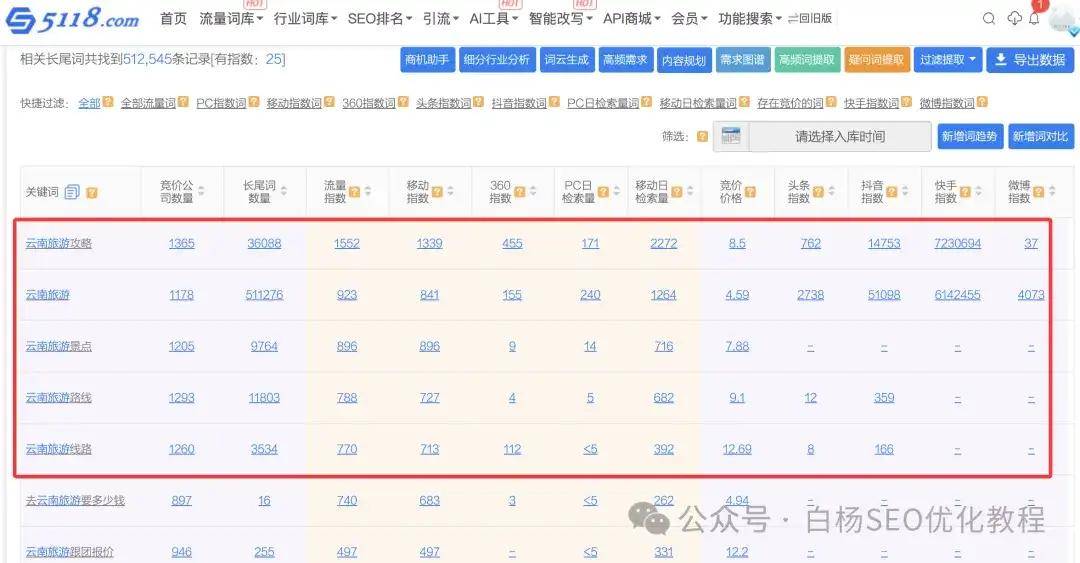Expand the 会员 menu

tap(689, 19)
